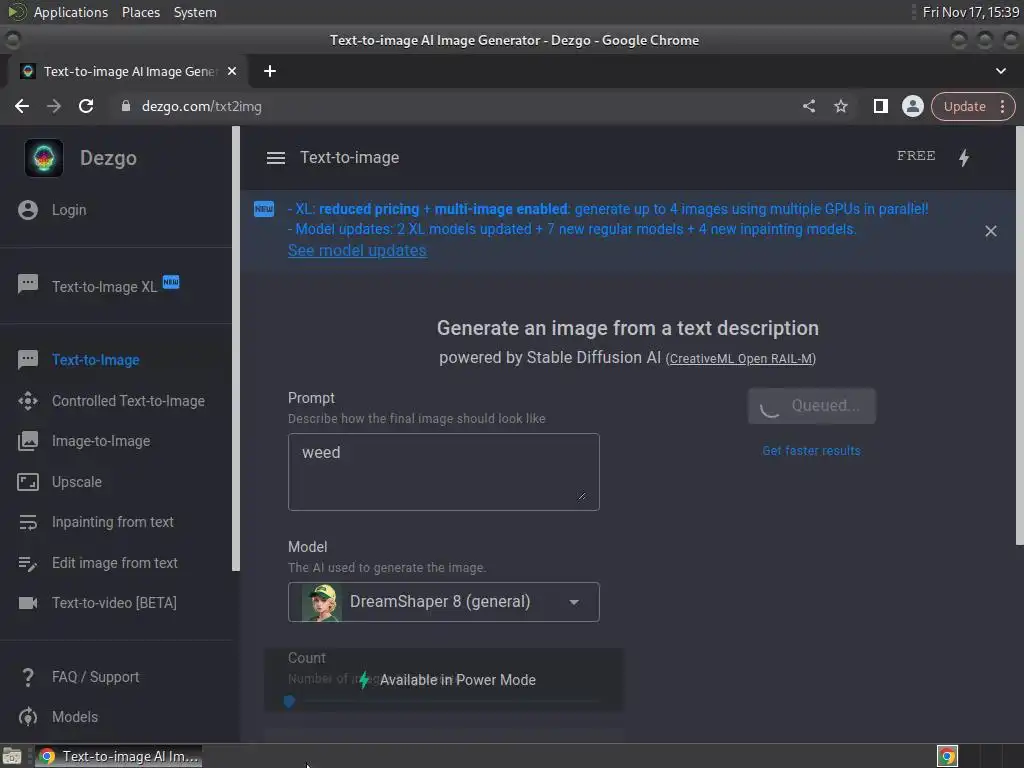The width and height of the screenshot is (1024, 768).
Task: Click the FAQ / Support sidebar entry
Action: point(95,677)
